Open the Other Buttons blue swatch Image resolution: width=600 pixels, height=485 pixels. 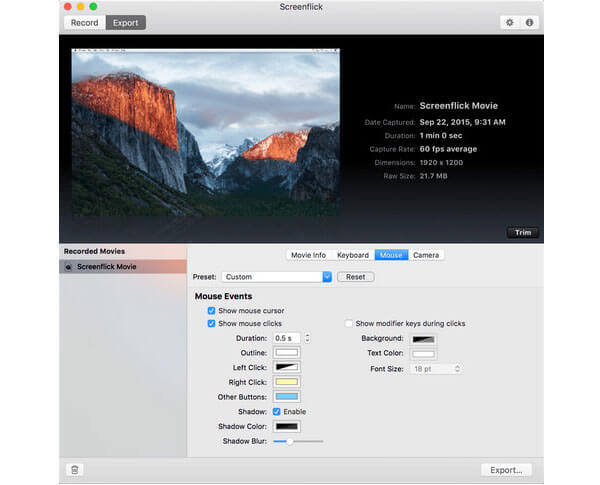[287, 397]
